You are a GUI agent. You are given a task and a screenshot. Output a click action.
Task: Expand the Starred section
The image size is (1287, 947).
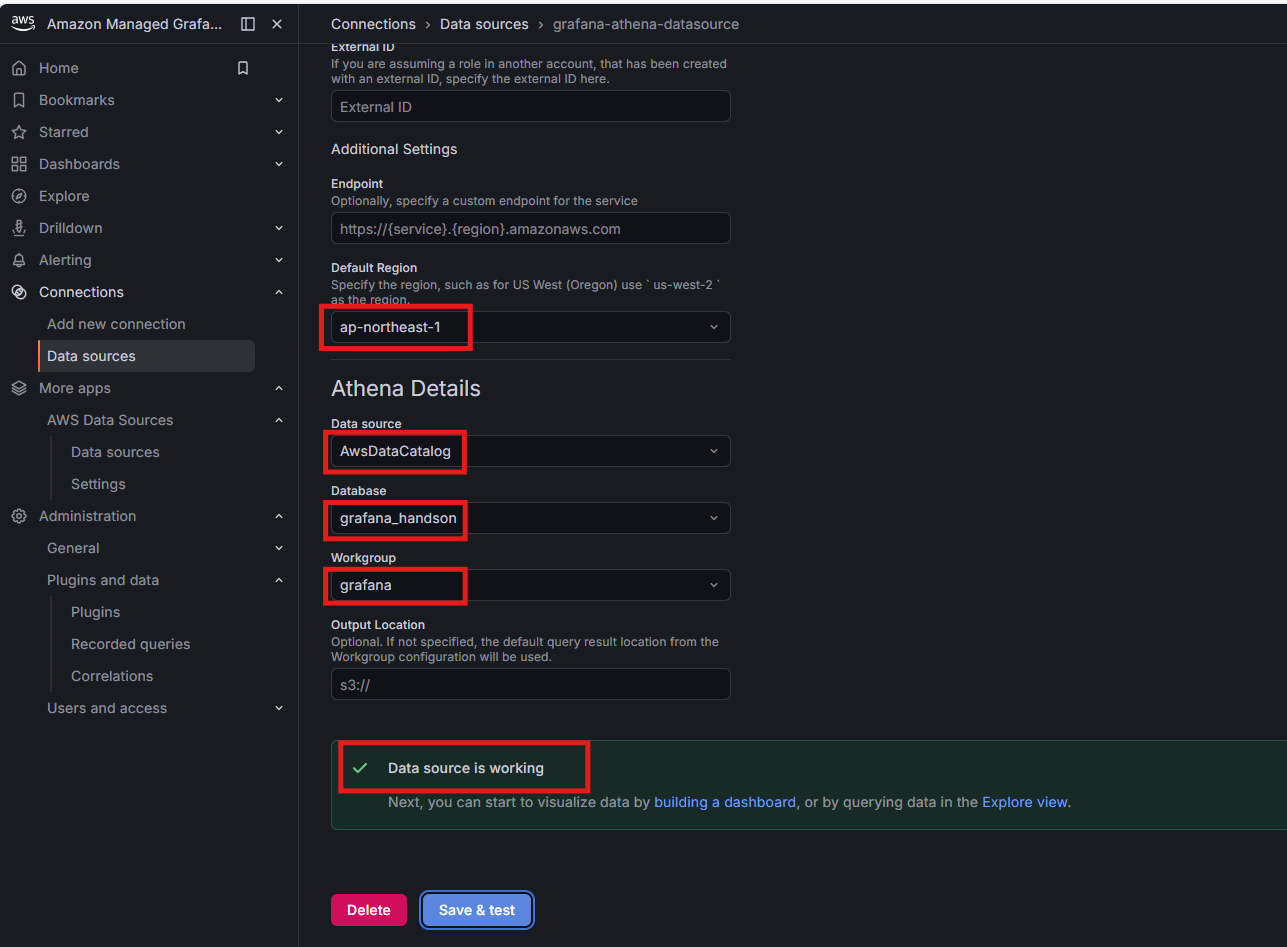click(279, 132)
